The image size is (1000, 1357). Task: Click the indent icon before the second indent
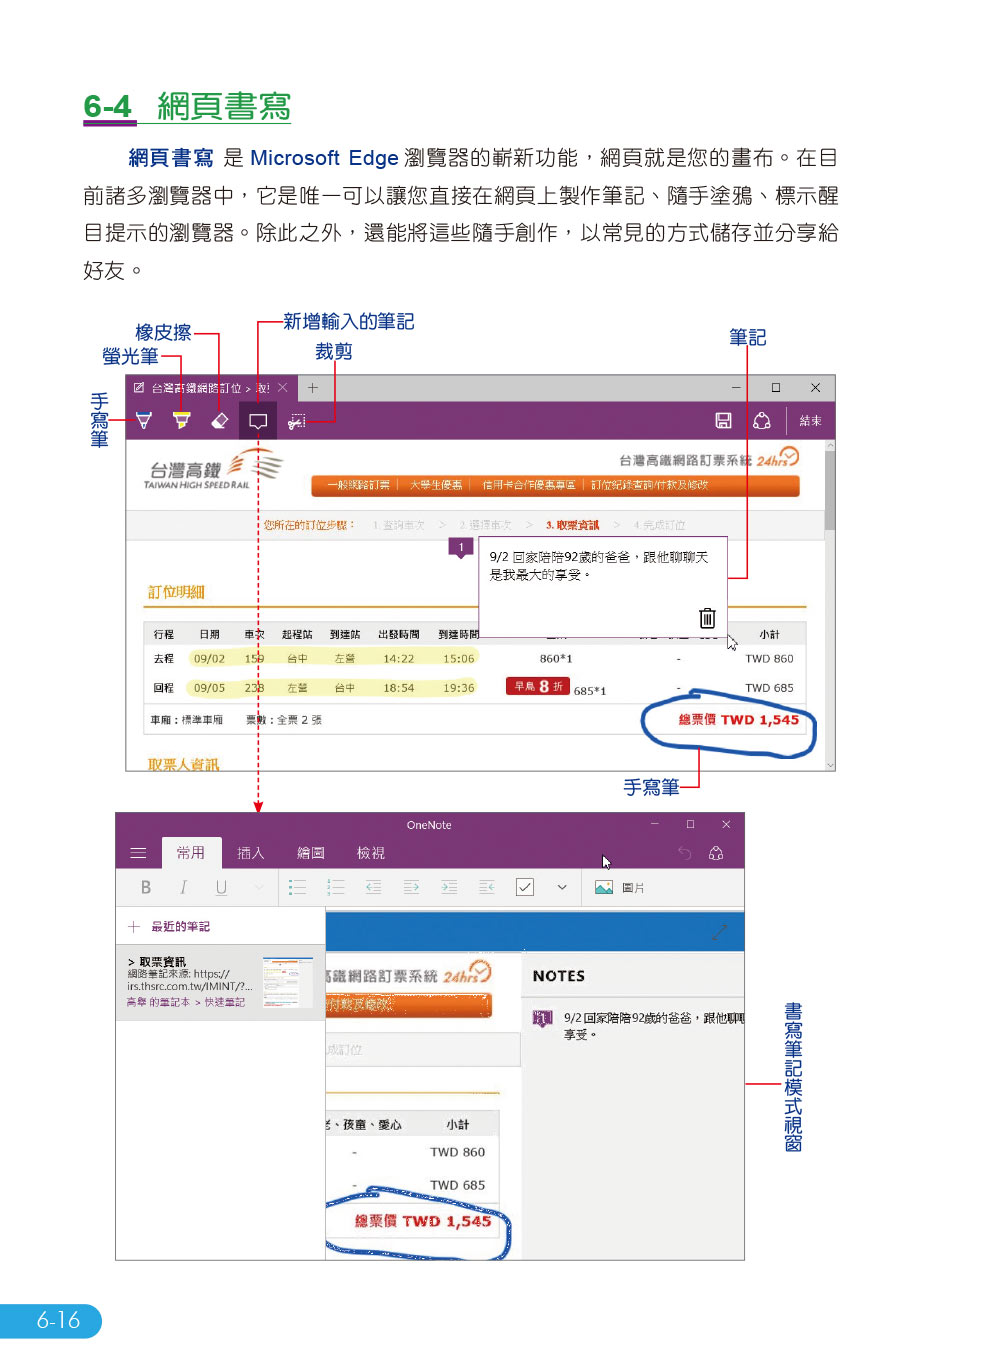[411, 887]
